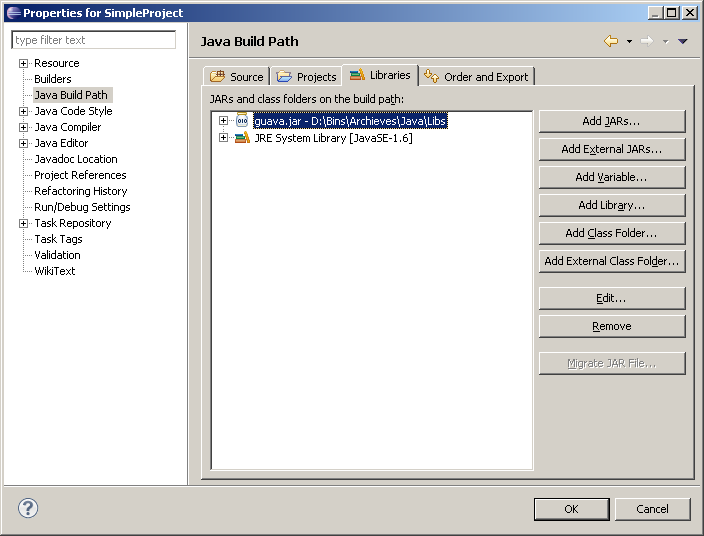This screenshot has height=536, width=704.
Task: Click the forward navigation arrow icon
Action: [x=647, y=41]
